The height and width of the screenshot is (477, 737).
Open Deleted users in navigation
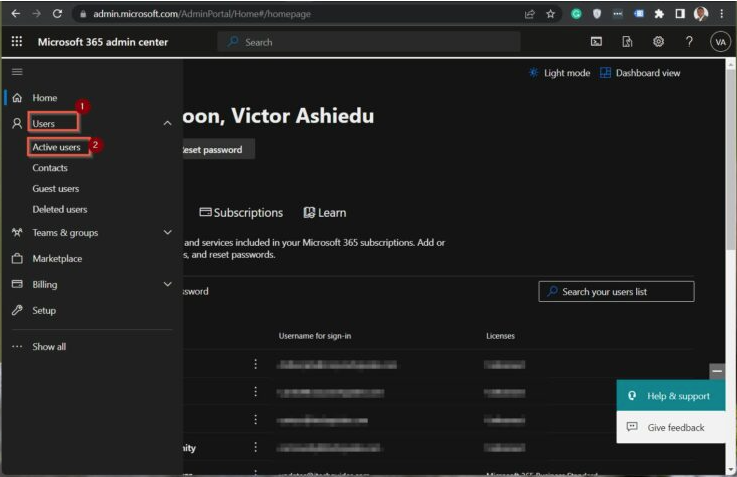point(60,209)
